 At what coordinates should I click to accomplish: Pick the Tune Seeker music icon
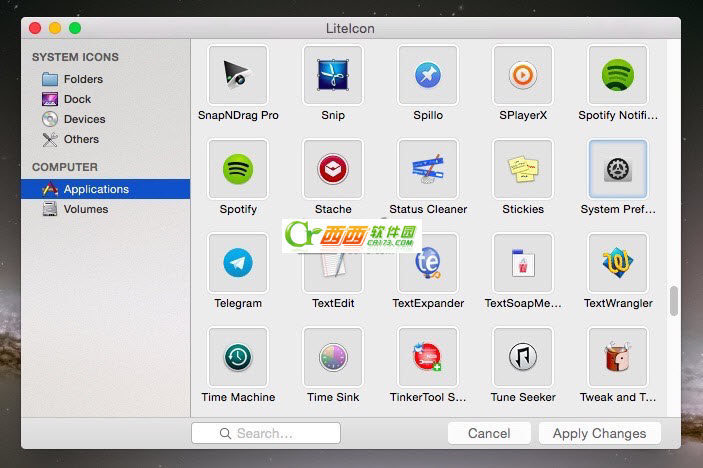pos(523,357)
